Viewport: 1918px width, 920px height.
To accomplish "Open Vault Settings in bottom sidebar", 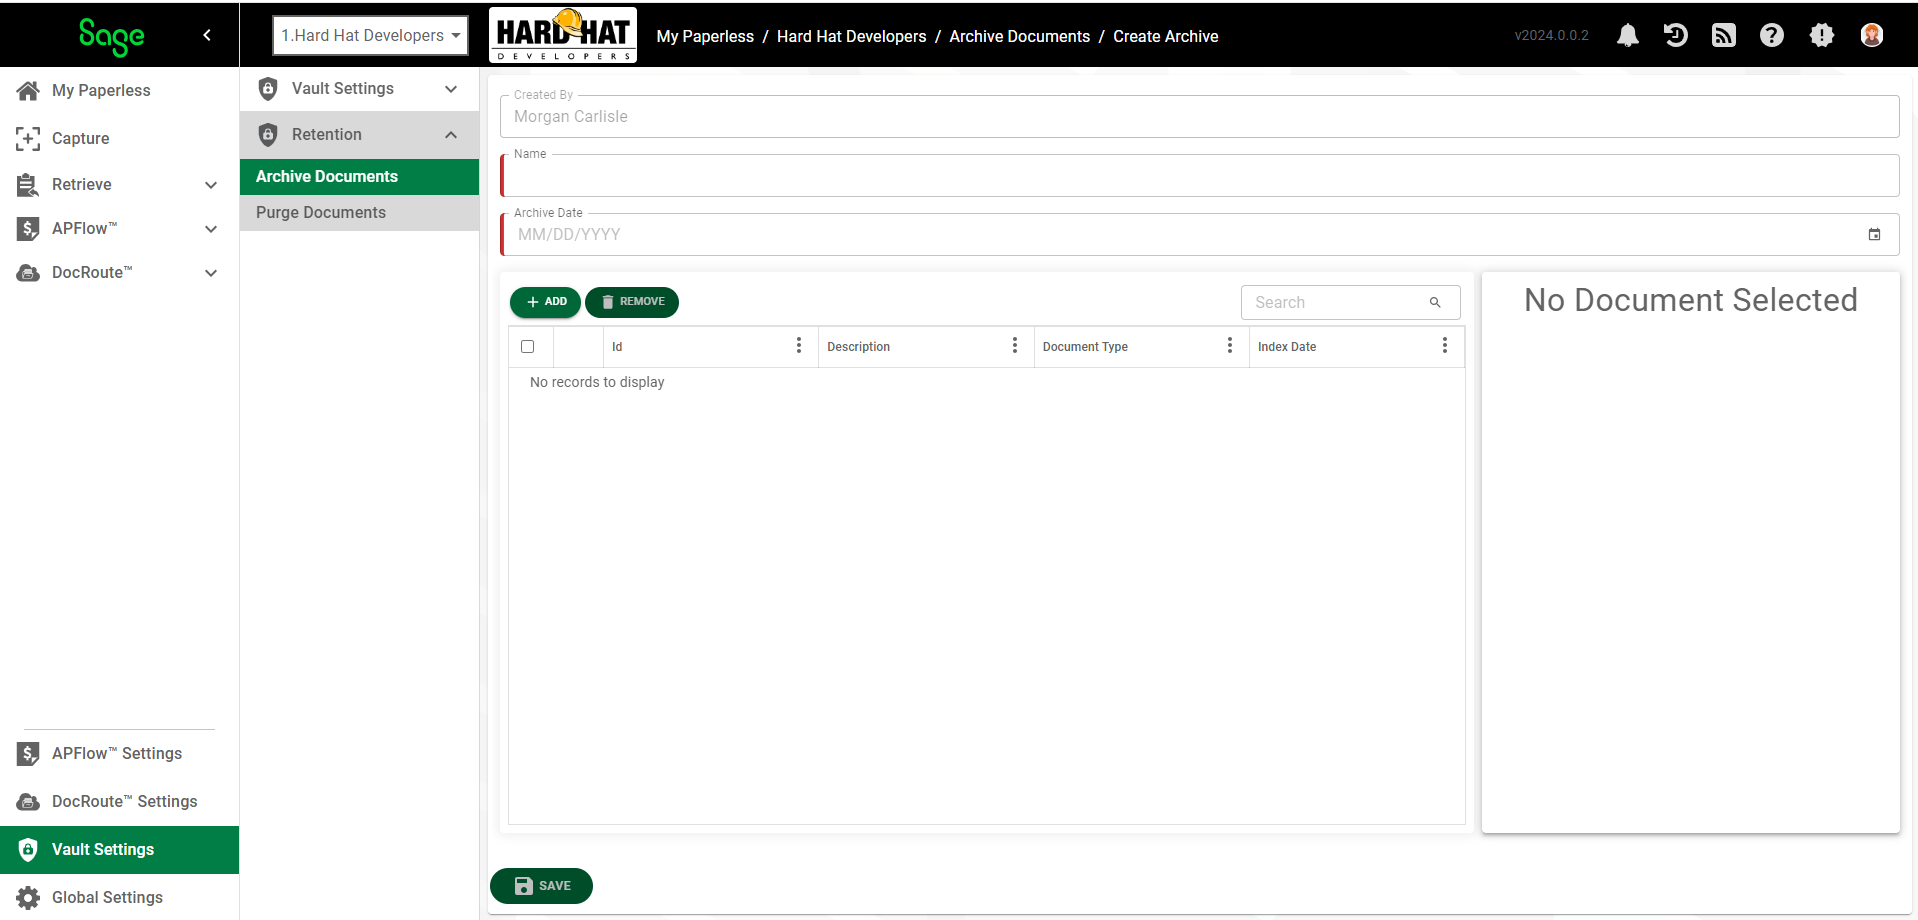I will 119,849.
